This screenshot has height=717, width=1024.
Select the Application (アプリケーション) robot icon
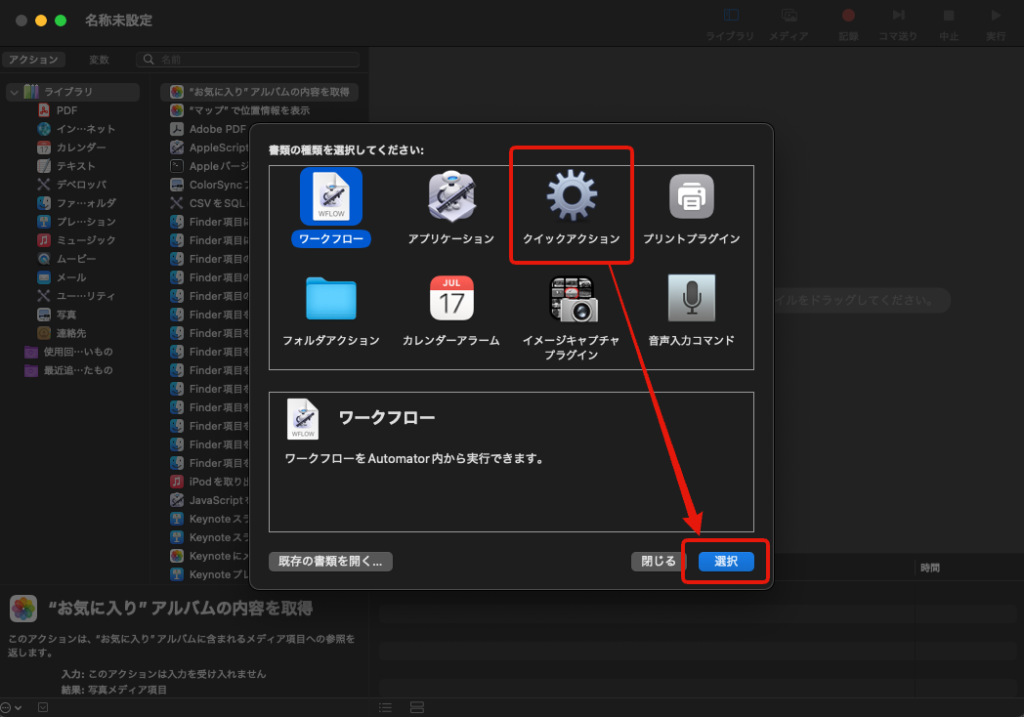[450, 197]
